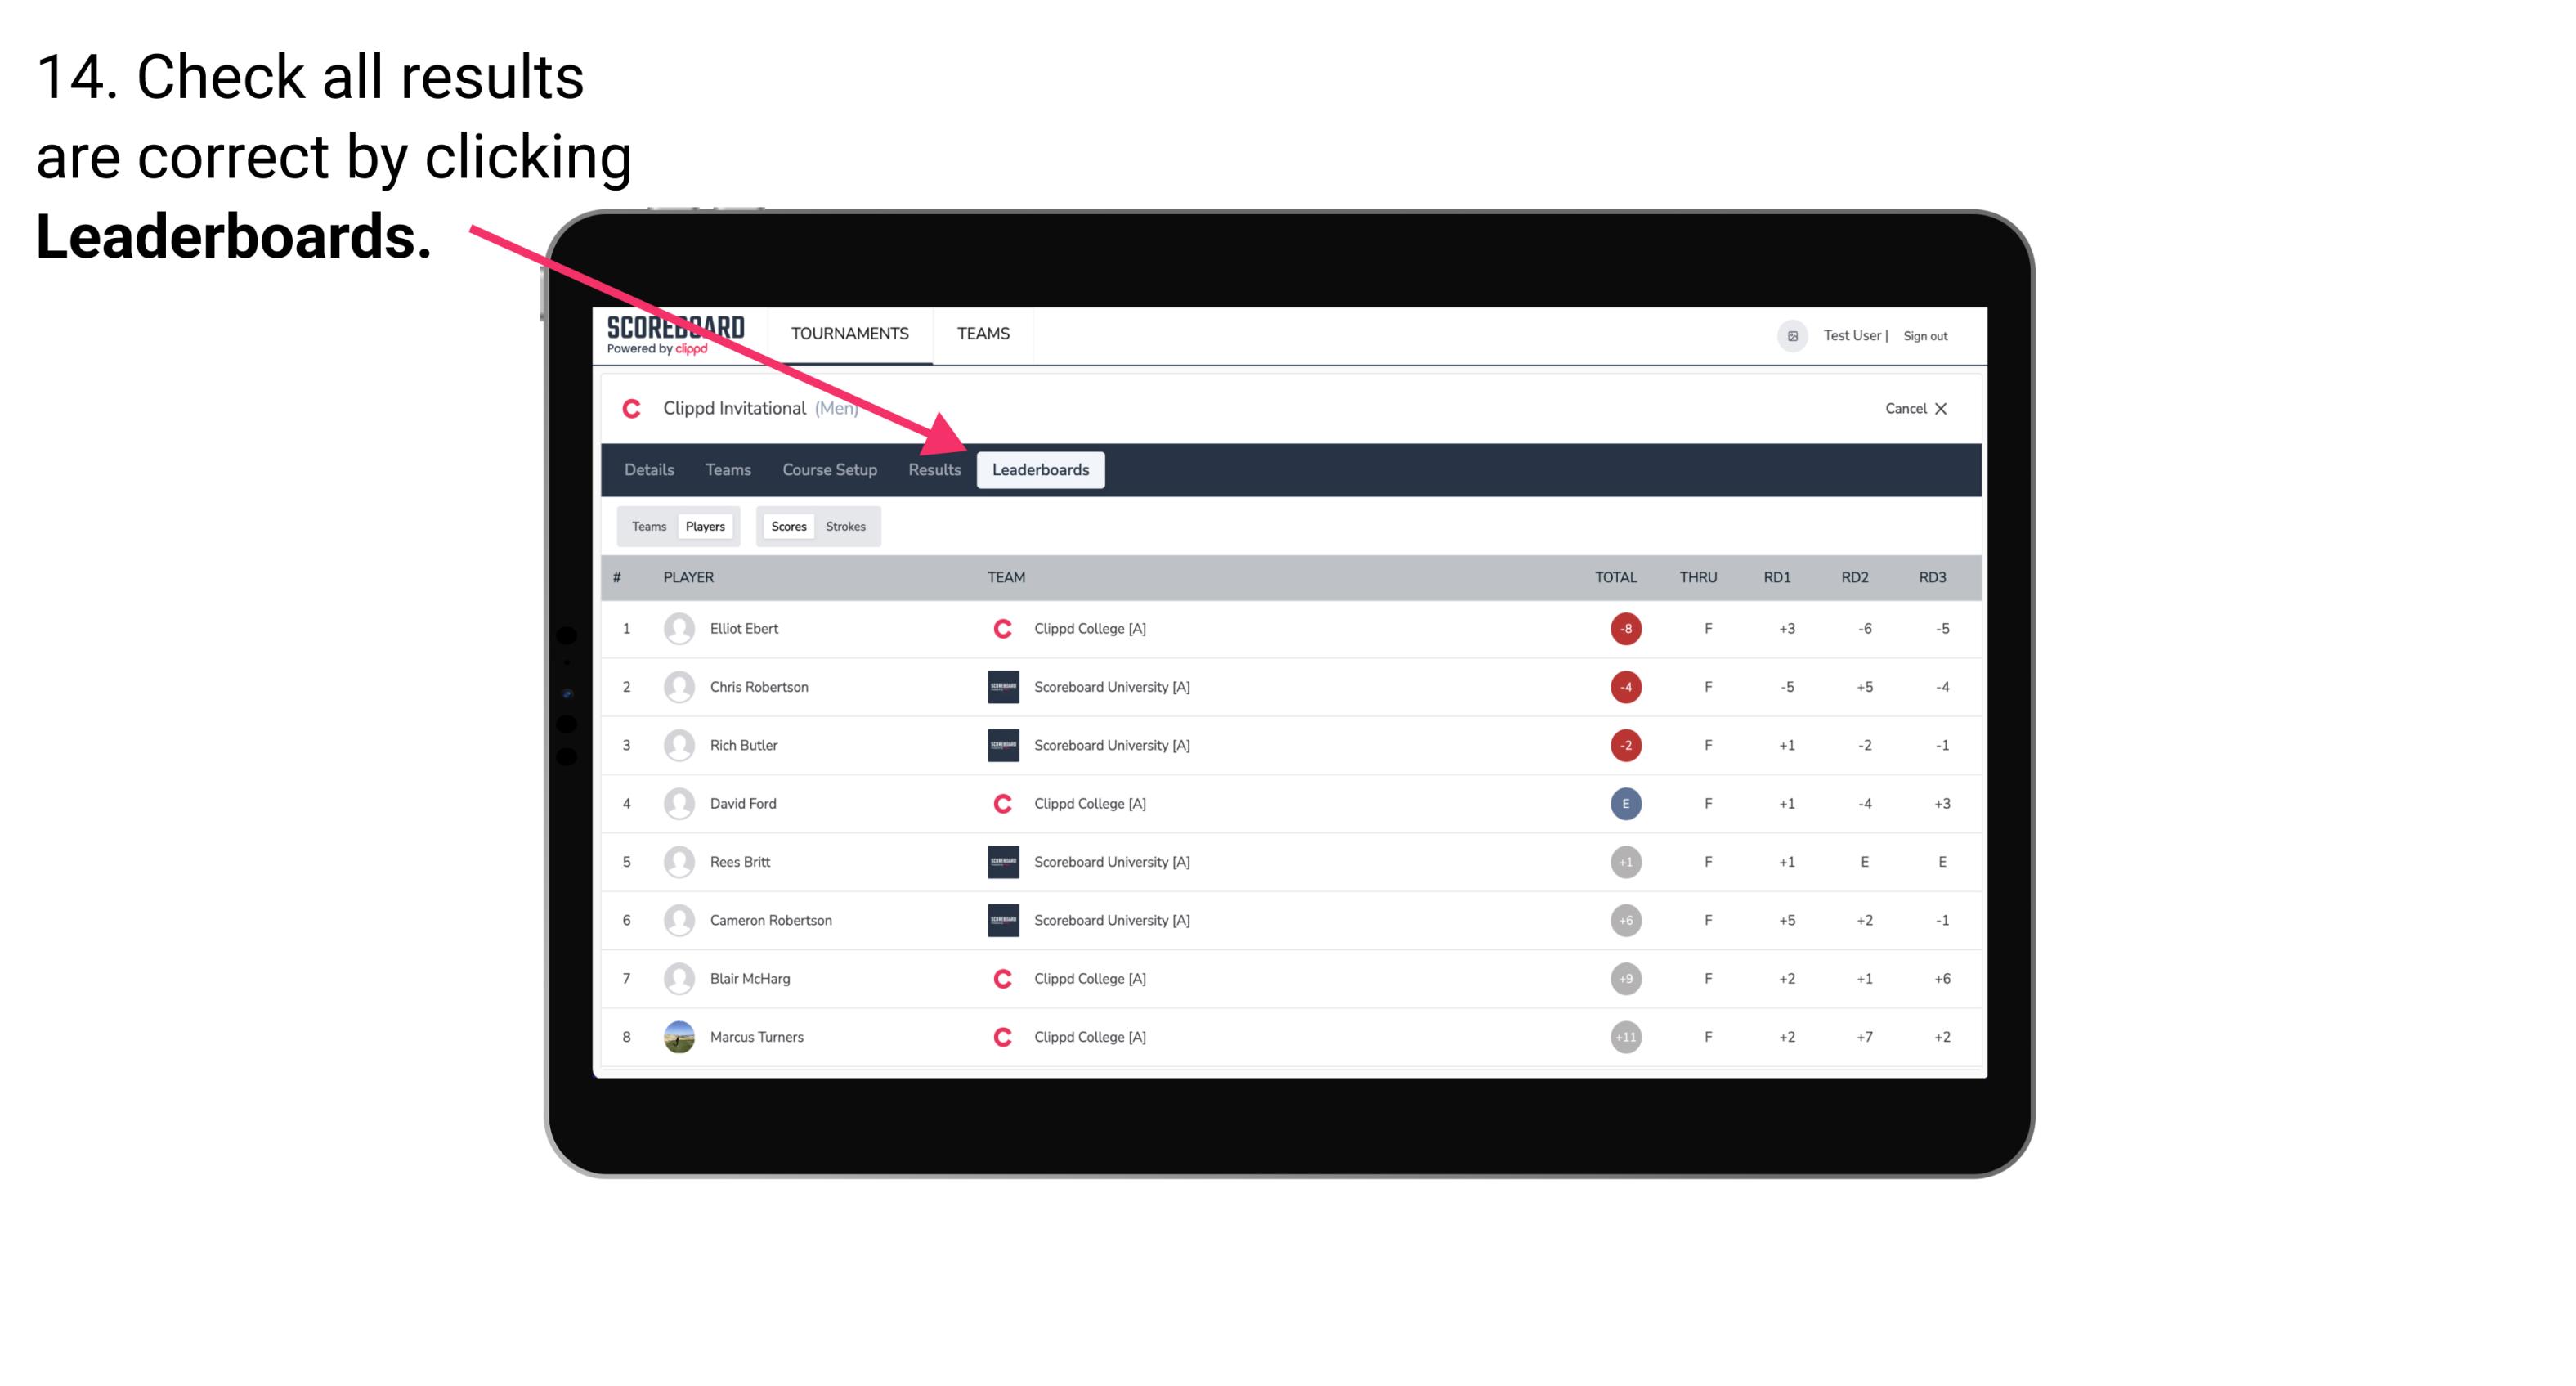Viewport: 2576px width, 1386px height.
Task: Click the Clippd College [A] team icon
Action: point(1001,628)
